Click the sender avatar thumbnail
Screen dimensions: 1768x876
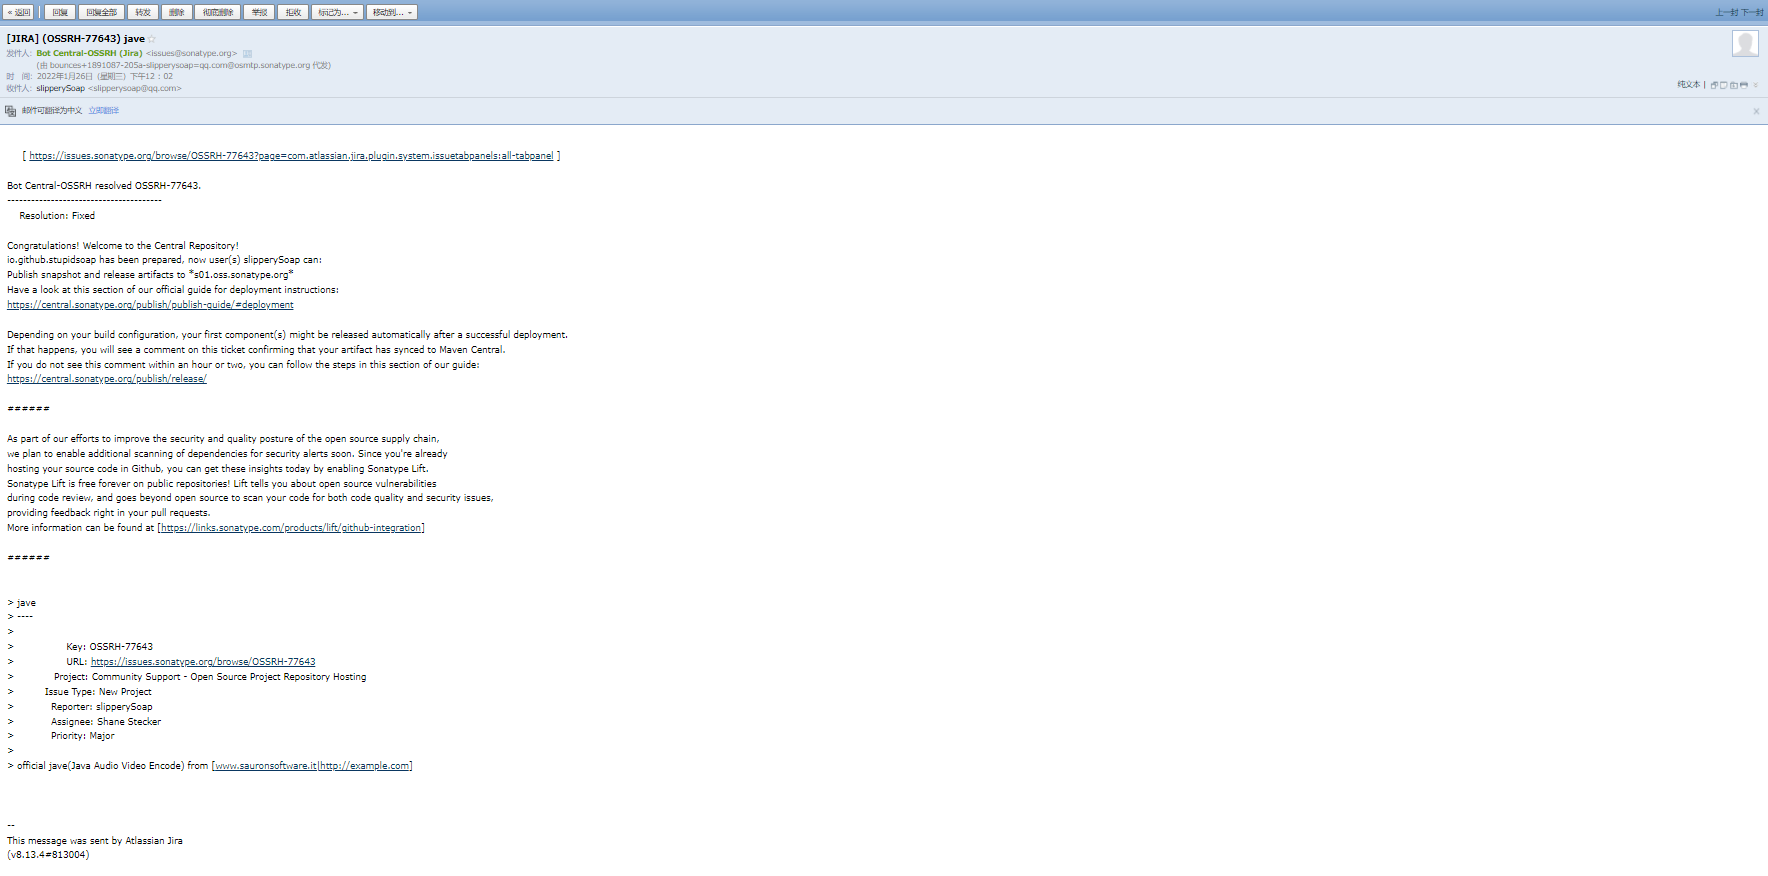tap(1745, 43)
